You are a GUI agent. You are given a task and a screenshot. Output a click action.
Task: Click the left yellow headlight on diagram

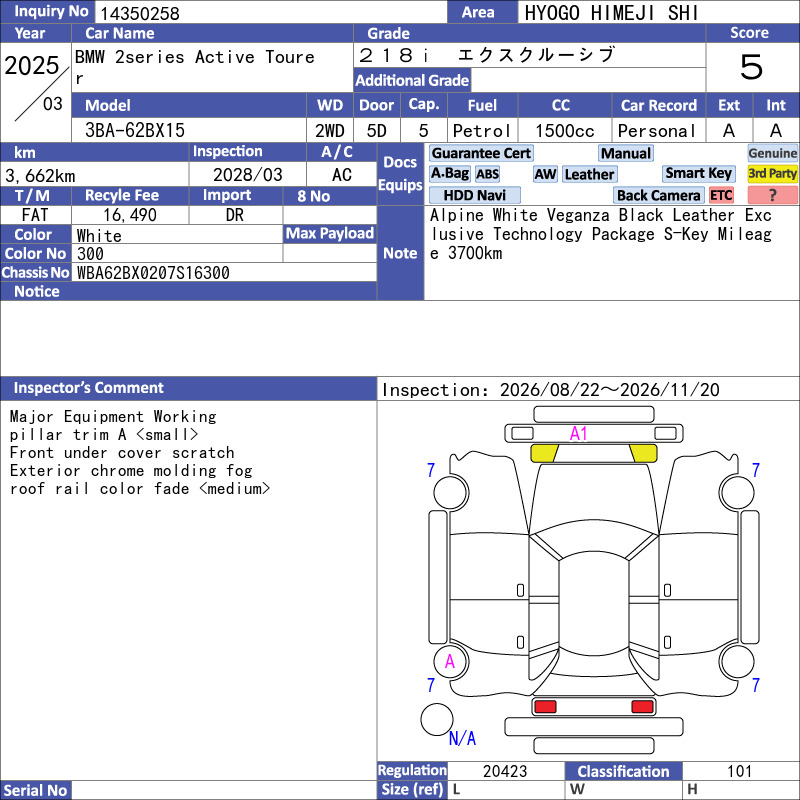click(544, 453)
